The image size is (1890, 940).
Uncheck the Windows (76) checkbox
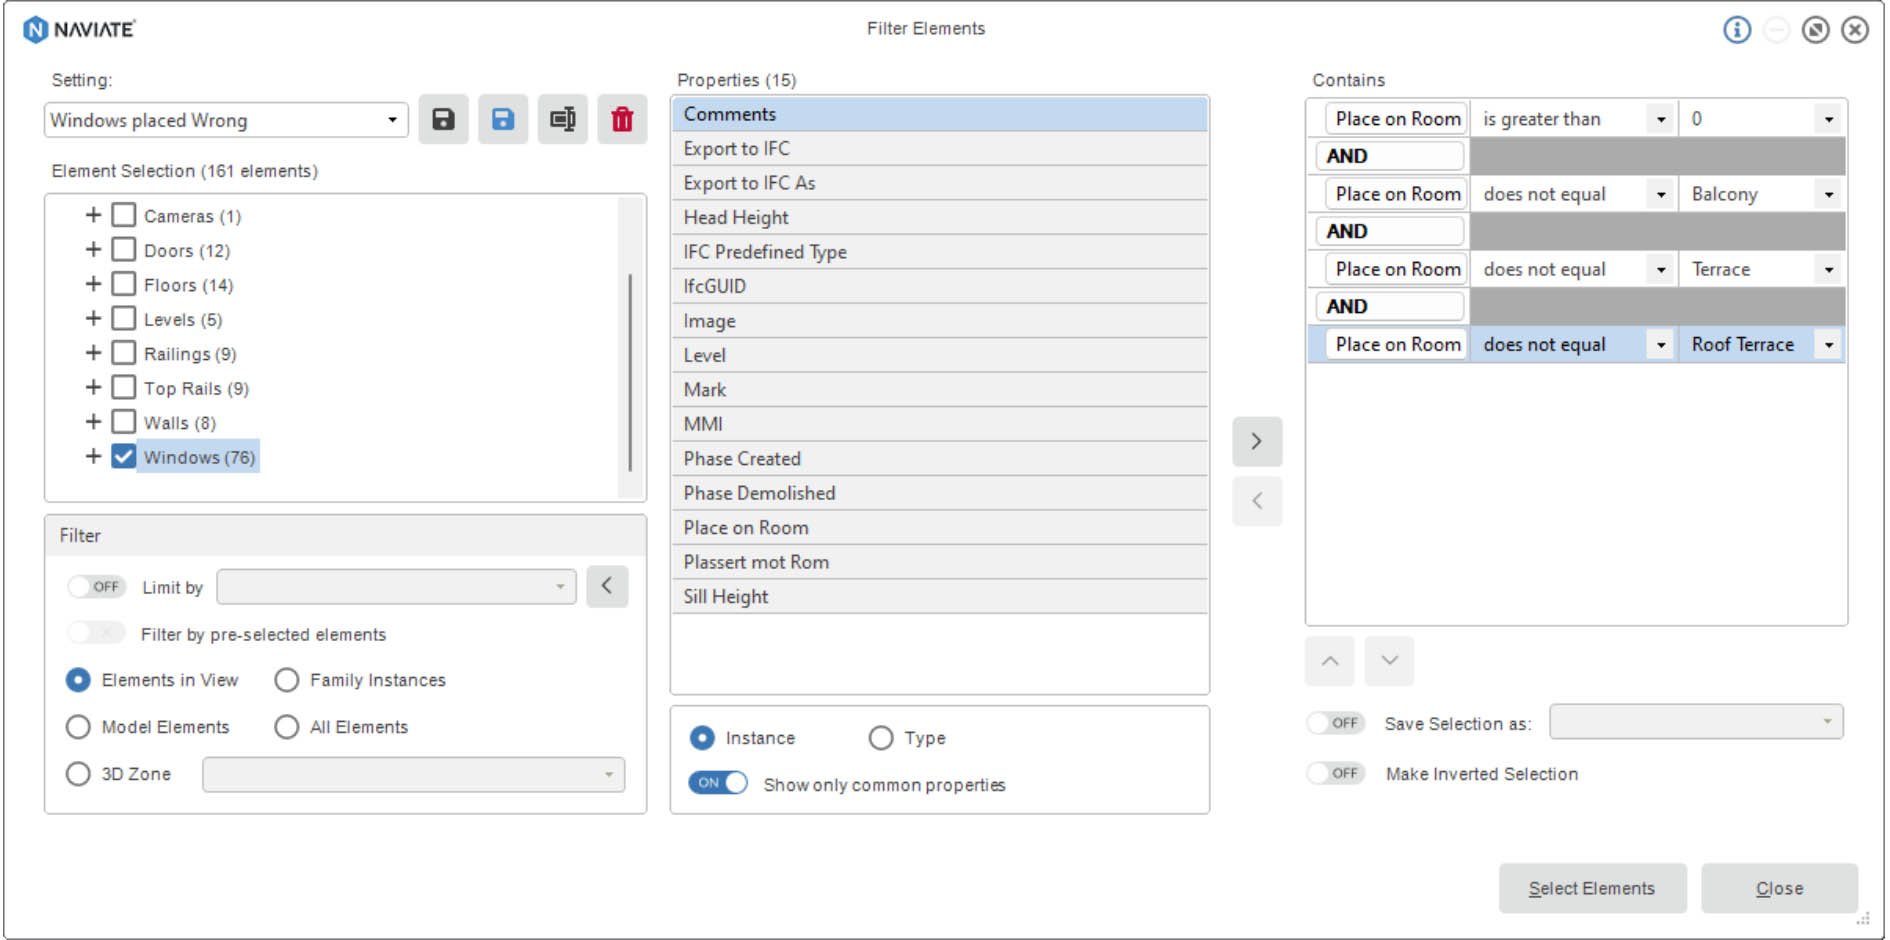(122, 457)
